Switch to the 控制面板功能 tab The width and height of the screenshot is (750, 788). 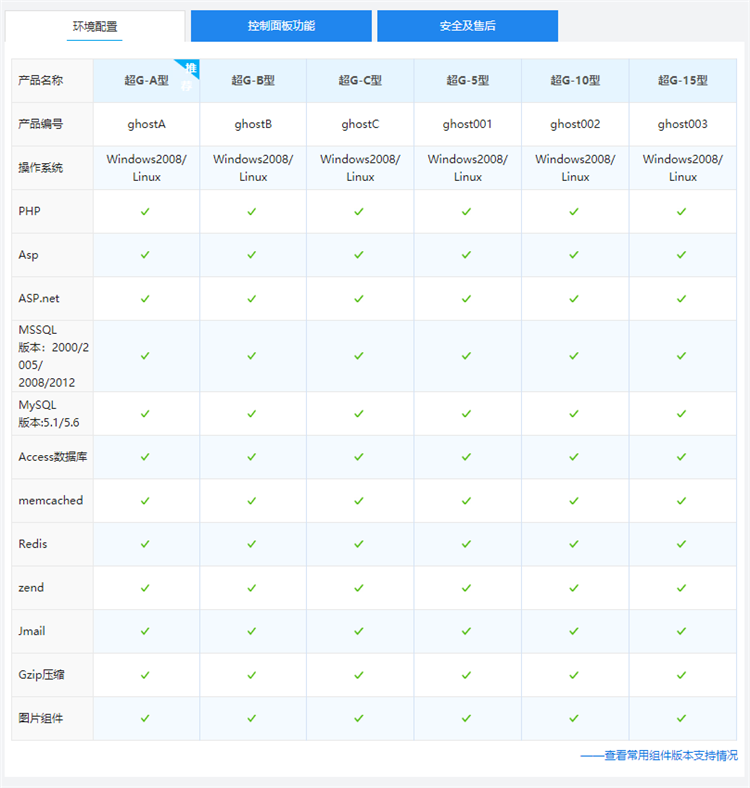281,26
